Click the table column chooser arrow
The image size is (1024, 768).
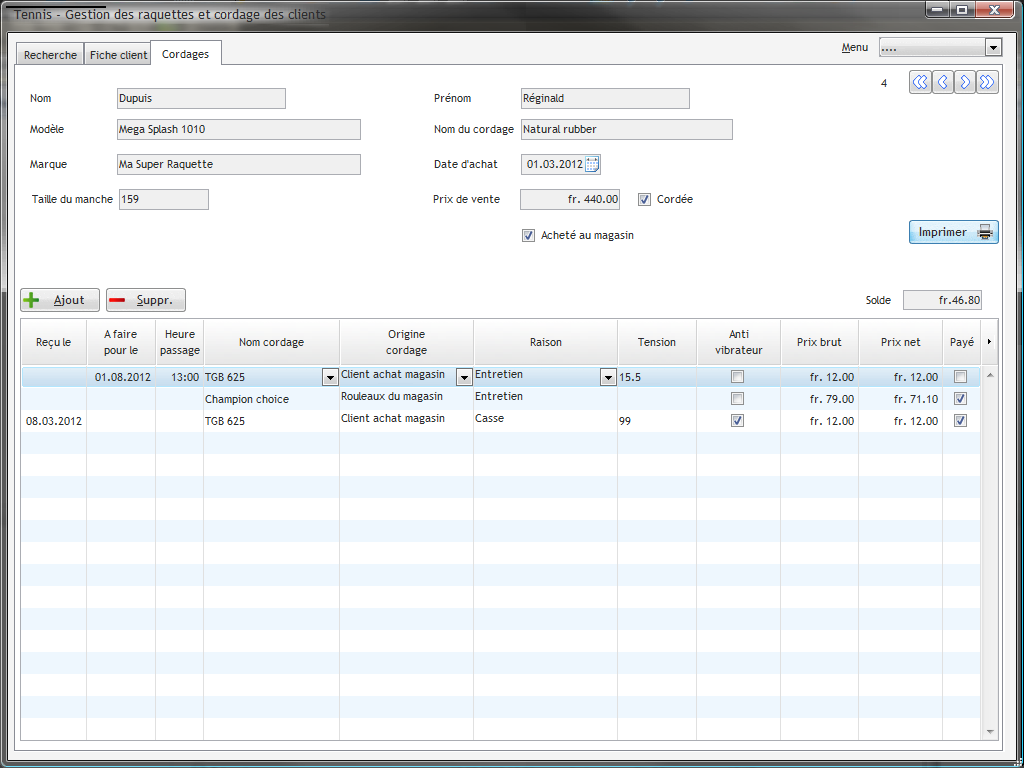tap(989, 342)
